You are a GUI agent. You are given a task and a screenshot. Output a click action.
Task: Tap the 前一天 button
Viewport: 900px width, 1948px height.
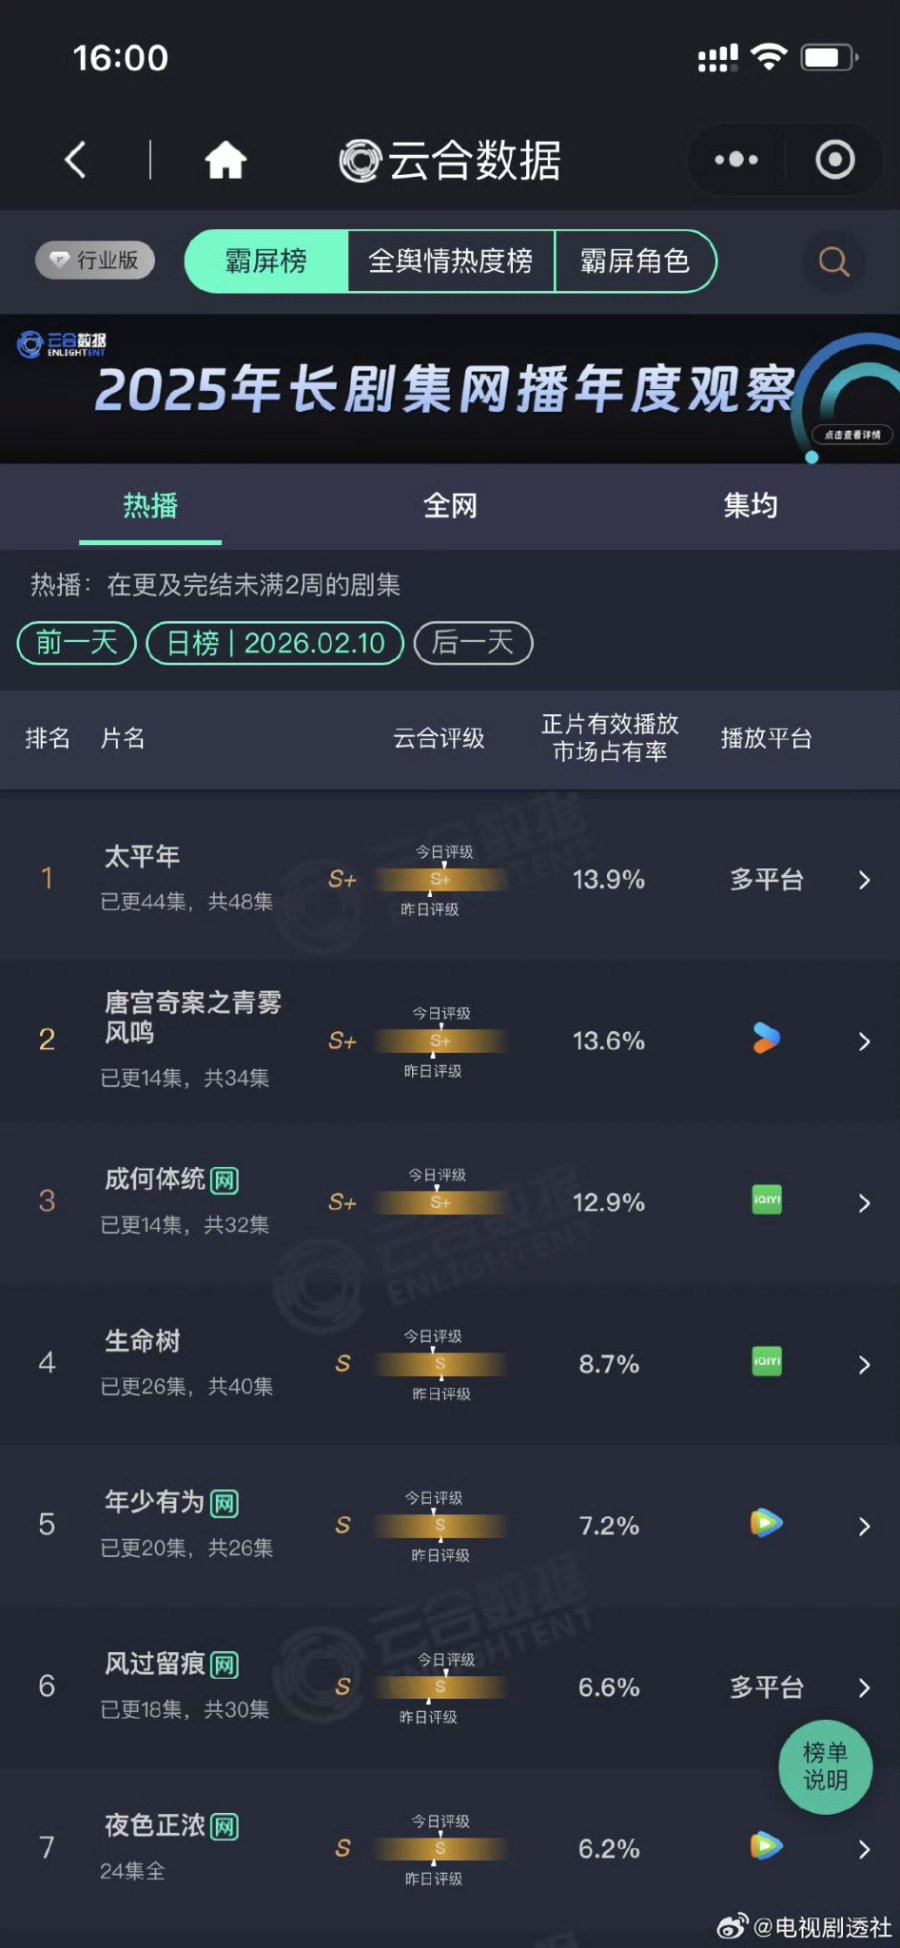point(77,643)
